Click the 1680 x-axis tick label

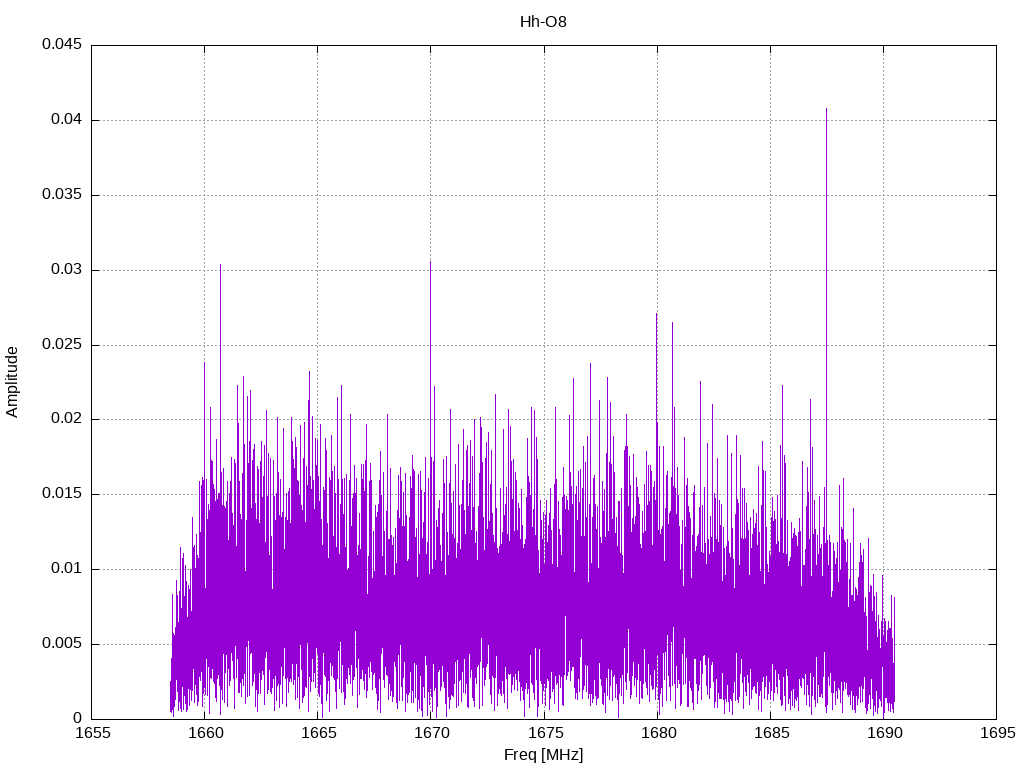point(658,733)
